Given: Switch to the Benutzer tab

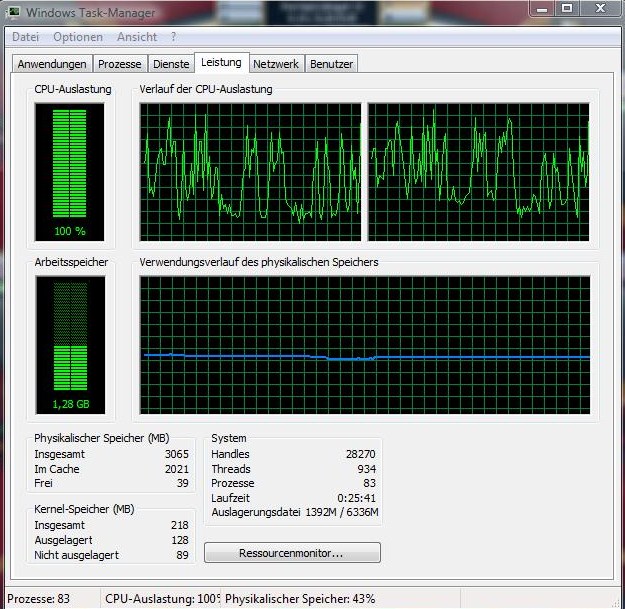Looking at the screenshot, I should [x=331, y=64].
